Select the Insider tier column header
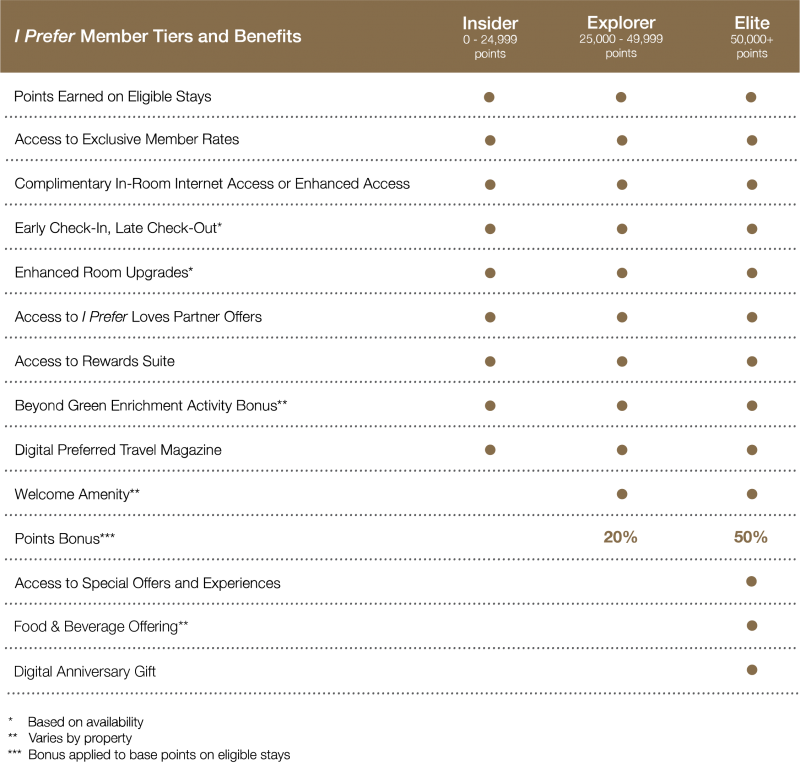 490,23
